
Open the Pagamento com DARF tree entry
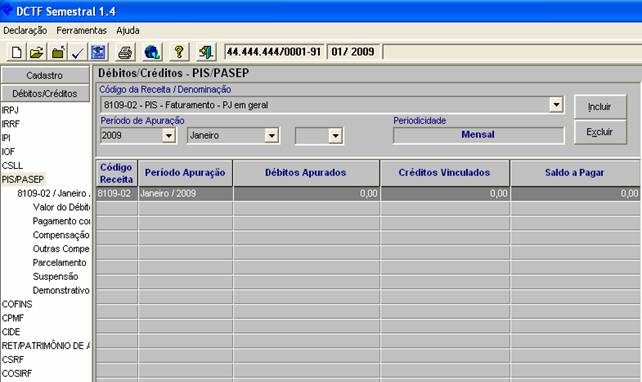pyautogui.click(x=61, y=221)
